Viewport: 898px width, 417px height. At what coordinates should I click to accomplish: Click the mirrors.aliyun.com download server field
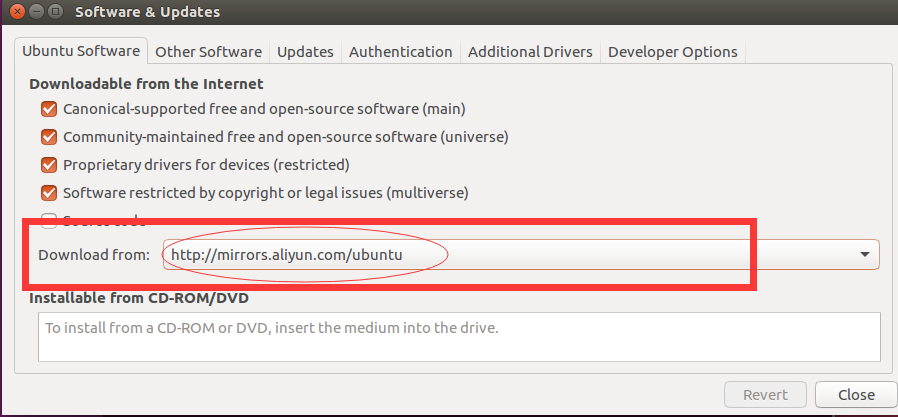(500, 255)
